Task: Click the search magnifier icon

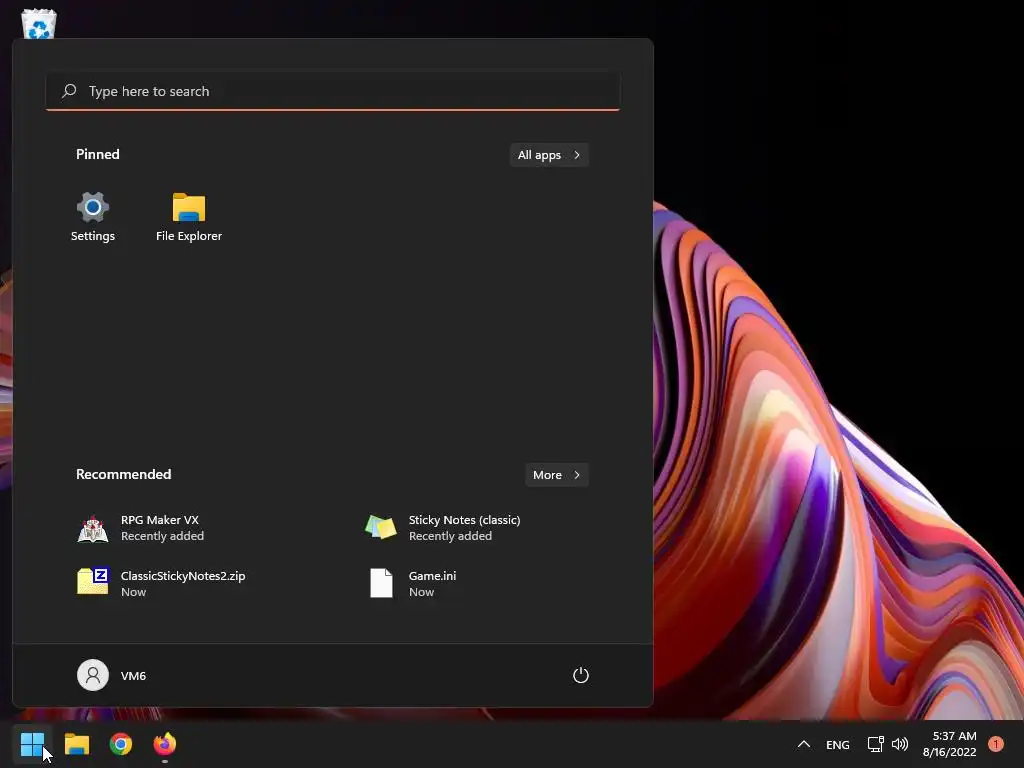Action: pos(69,91)
